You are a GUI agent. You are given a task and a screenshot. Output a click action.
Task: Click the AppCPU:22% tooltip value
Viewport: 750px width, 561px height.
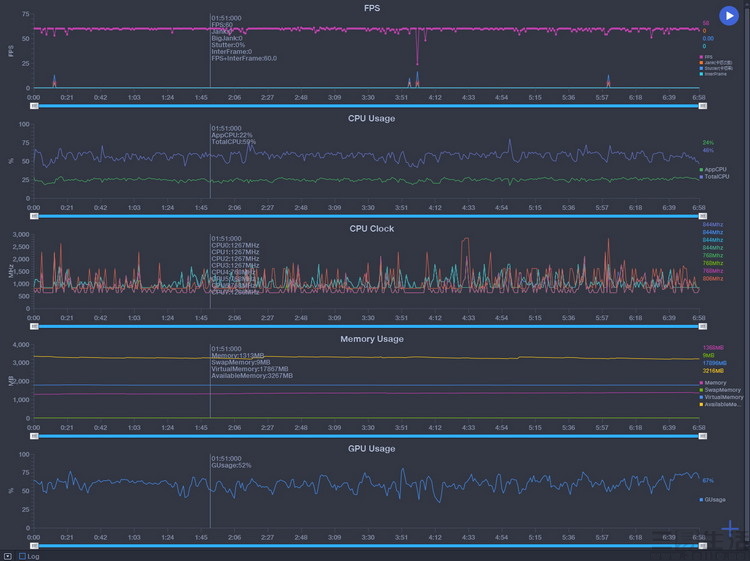[232, 135]
